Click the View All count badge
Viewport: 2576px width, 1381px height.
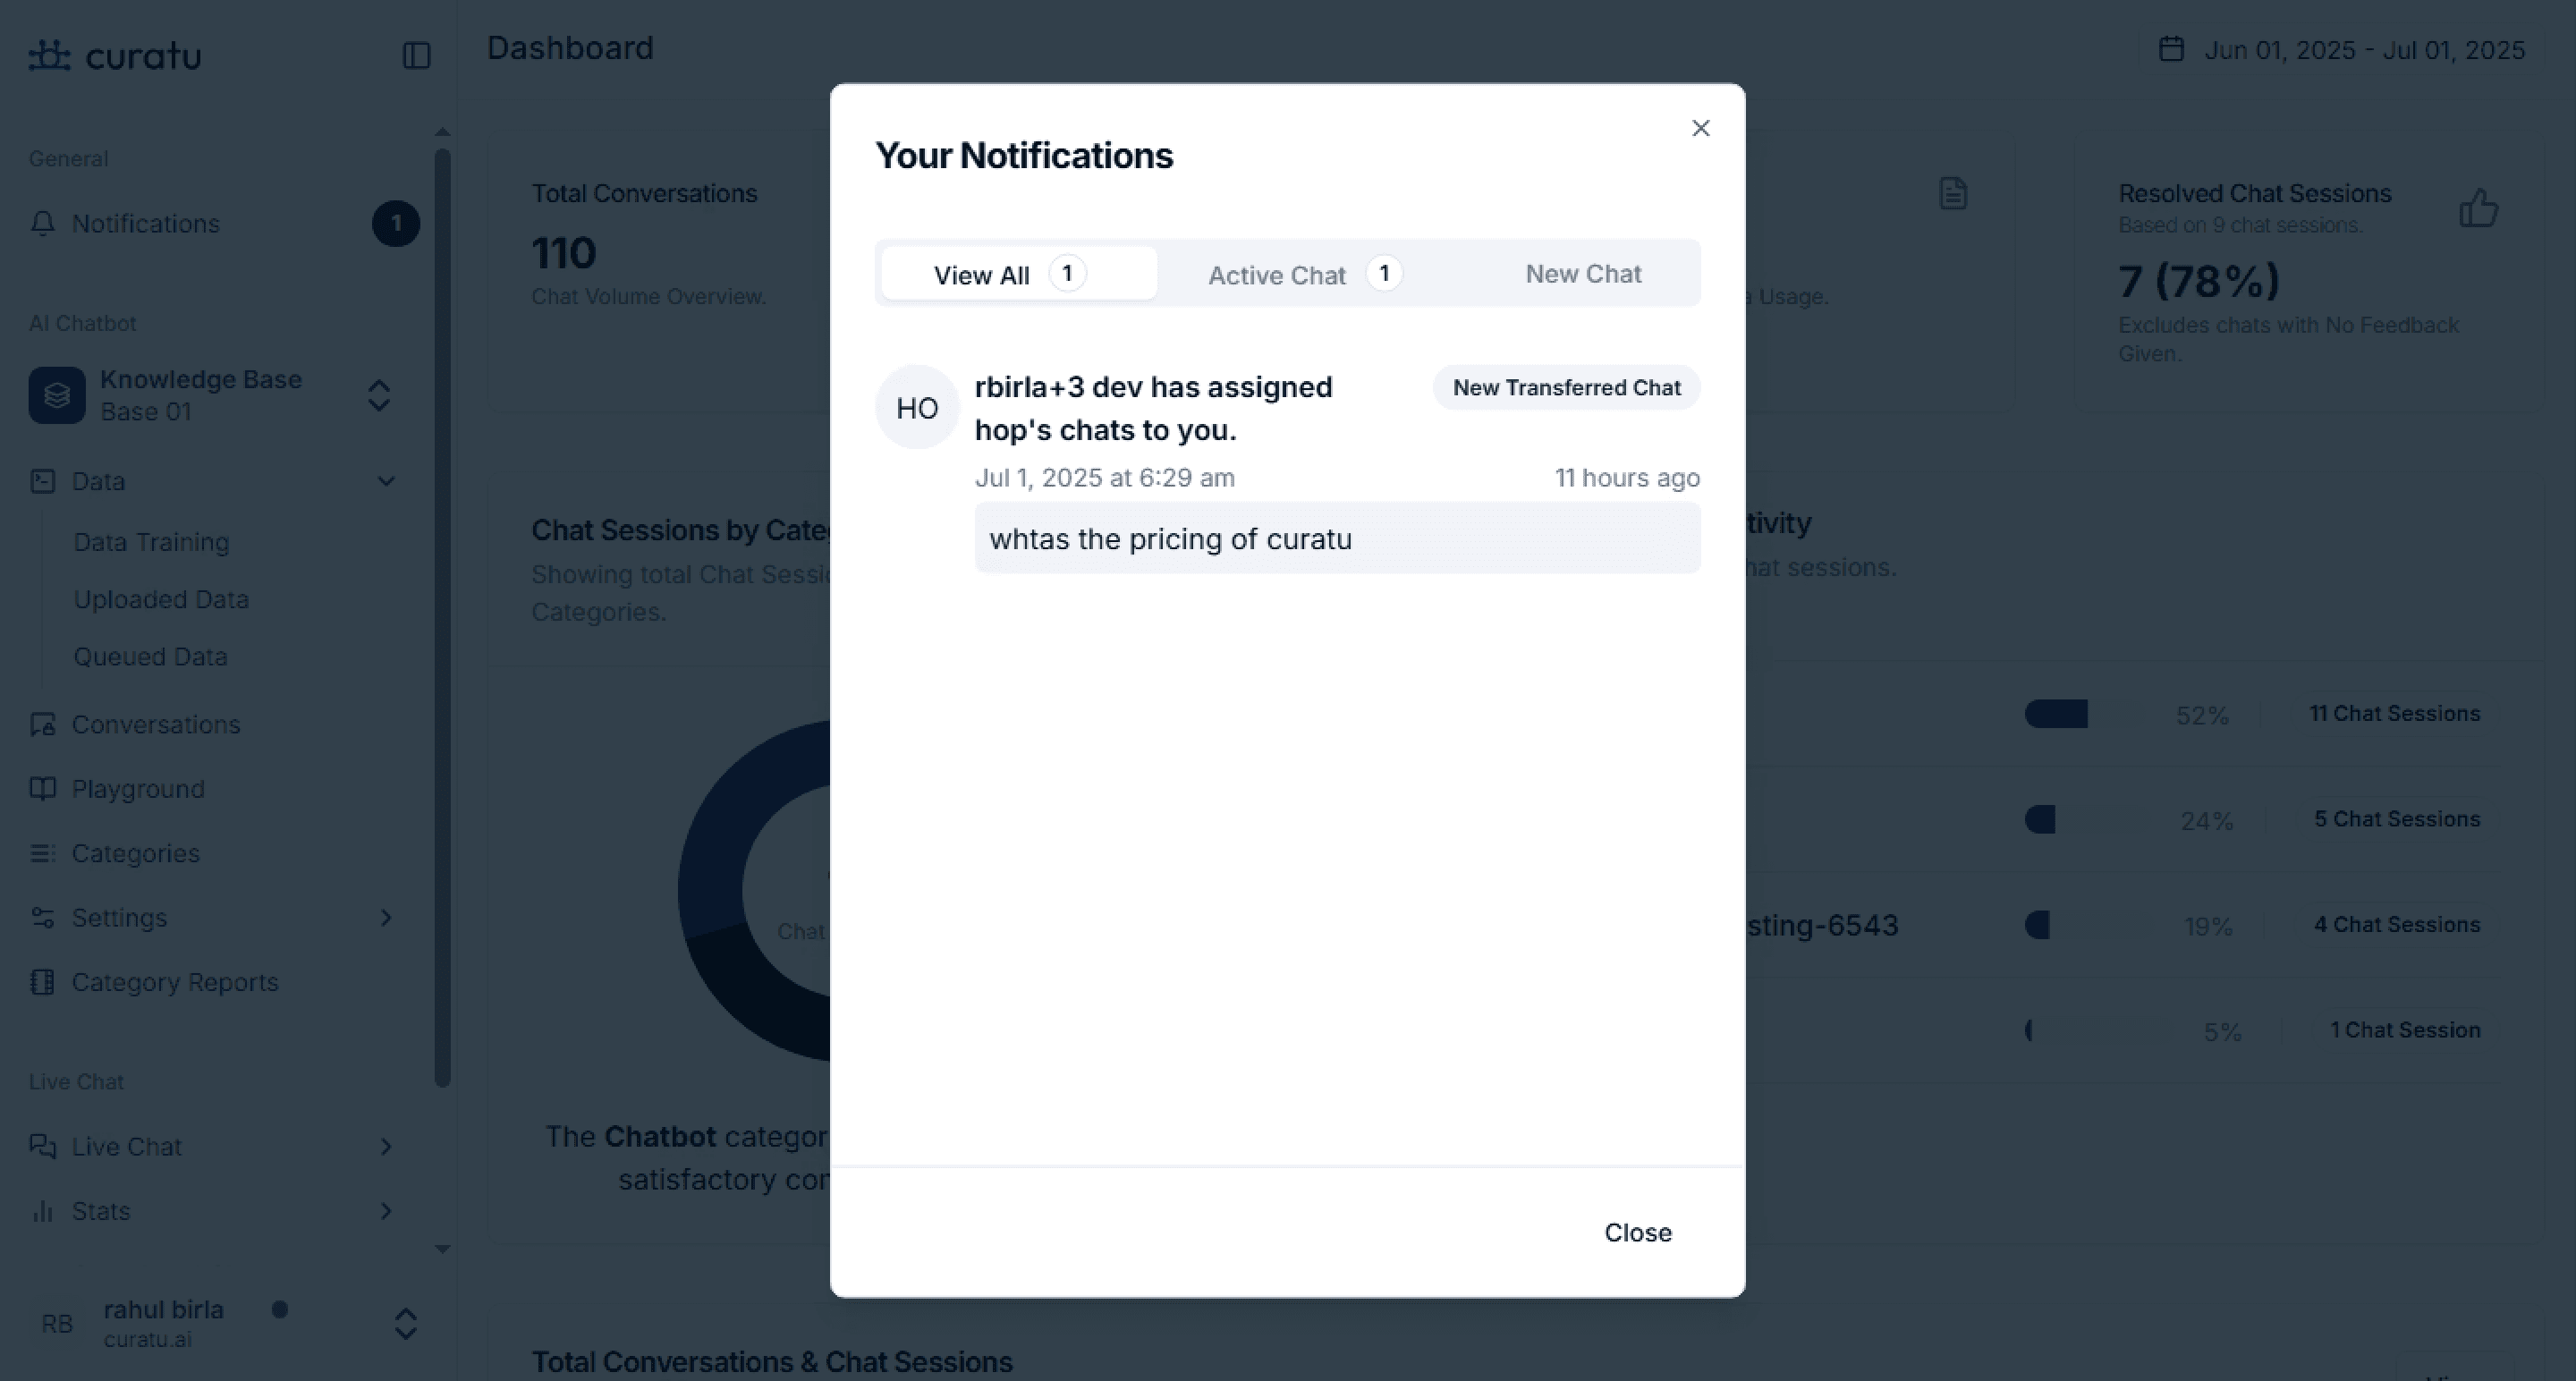(x=1067, y=274)
